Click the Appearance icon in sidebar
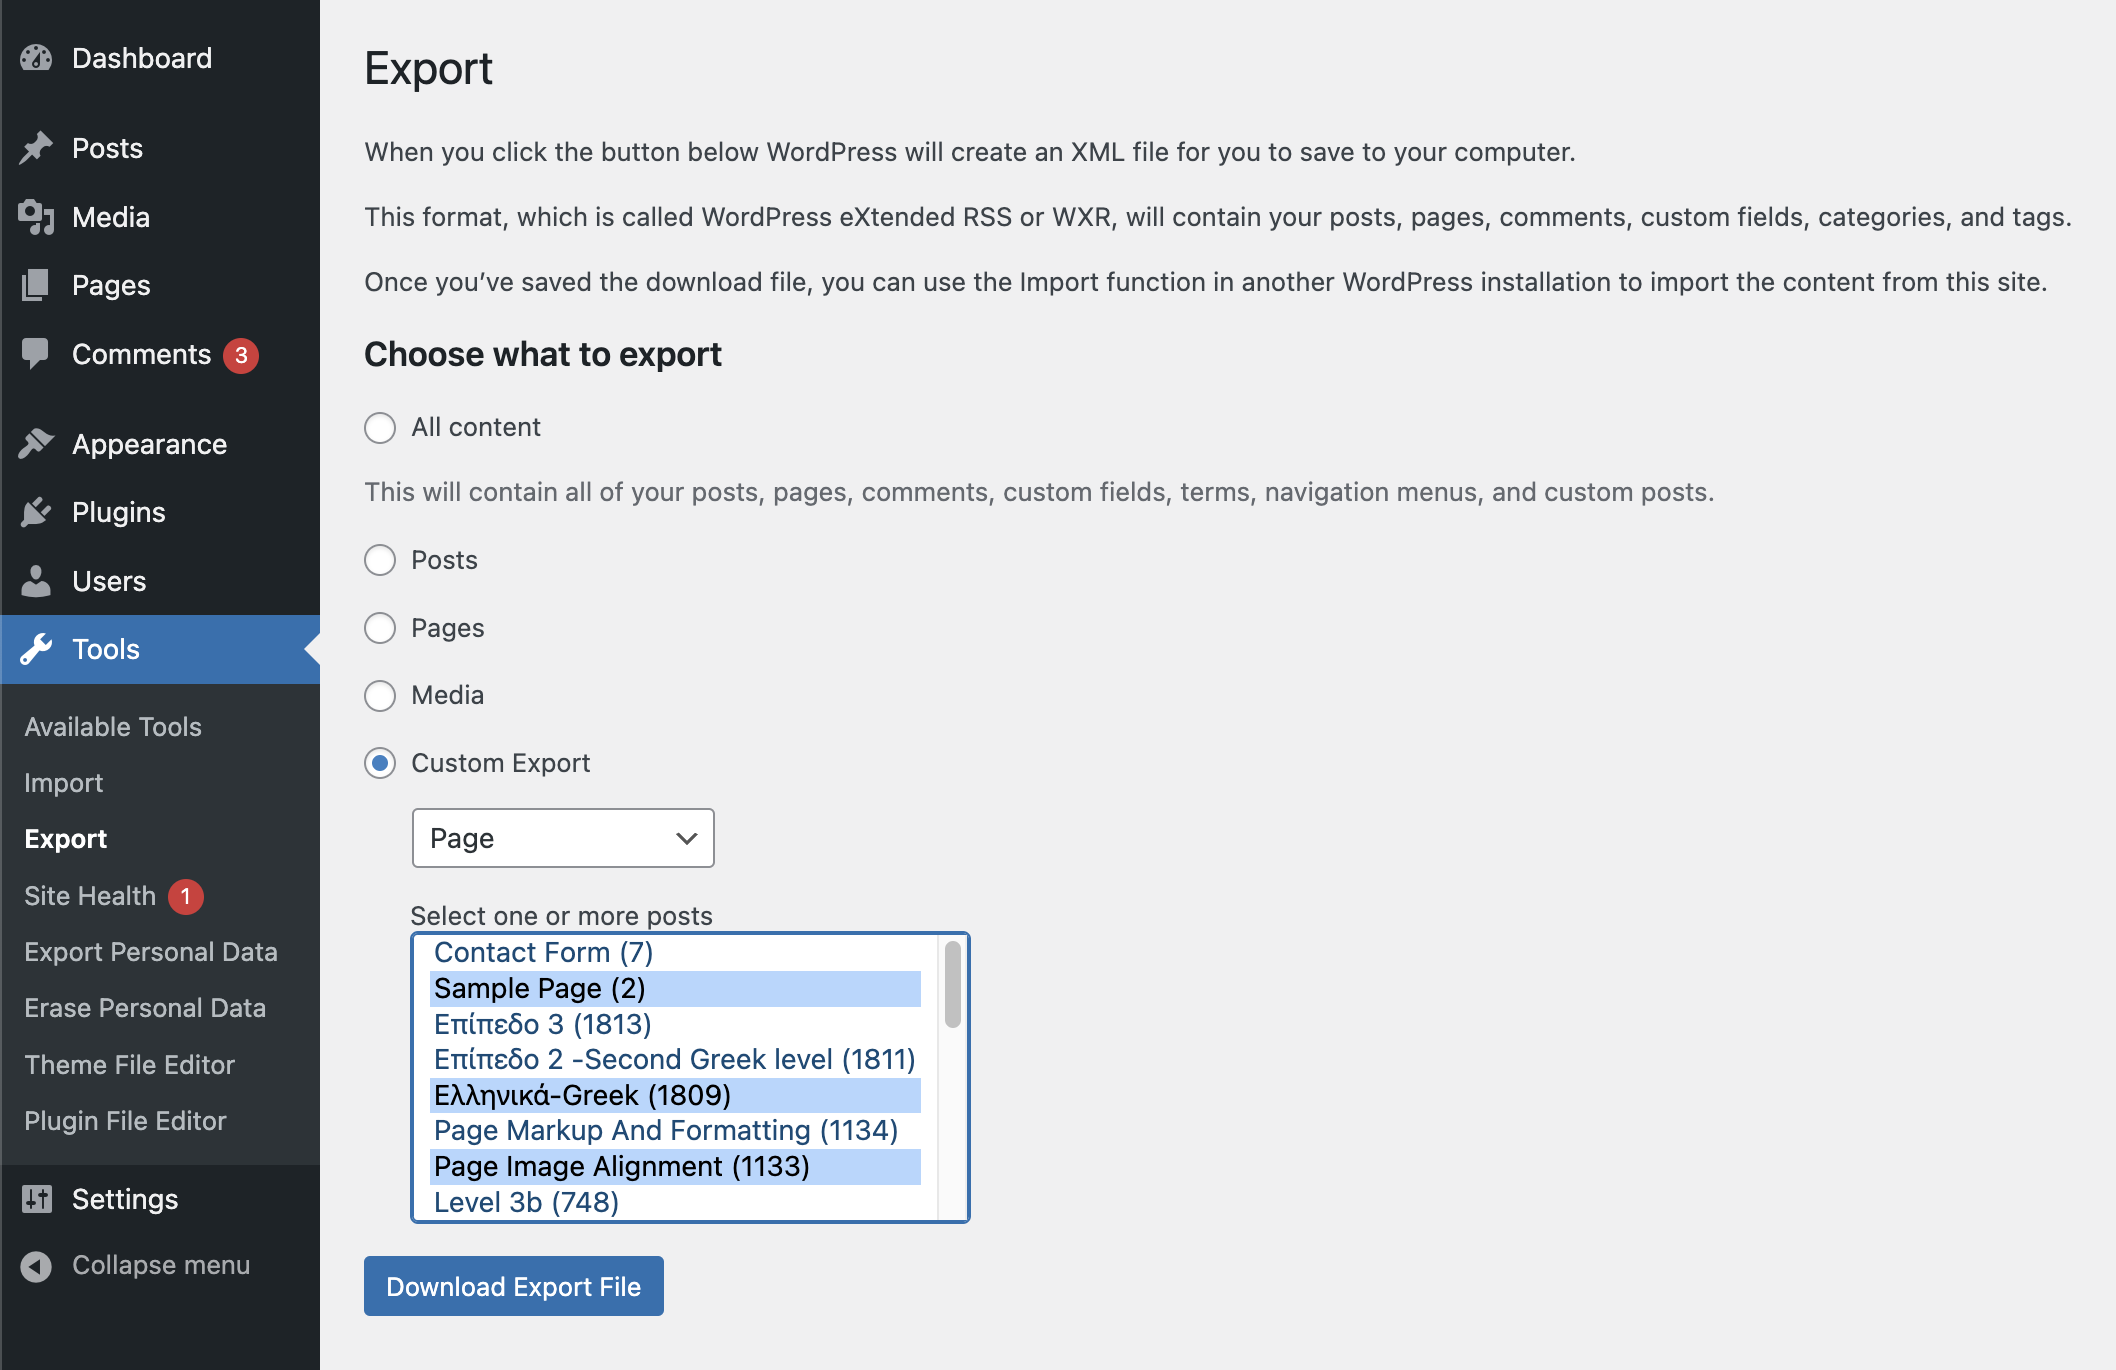The width and height of the screenshot is (2116, 1370). click(x=39, y=443)
